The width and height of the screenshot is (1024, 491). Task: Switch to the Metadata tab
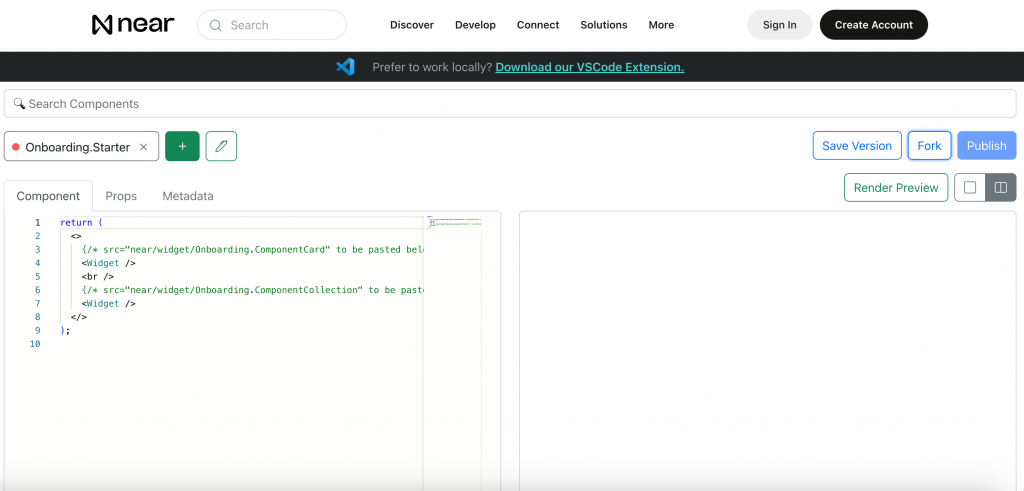pos(188,196)
